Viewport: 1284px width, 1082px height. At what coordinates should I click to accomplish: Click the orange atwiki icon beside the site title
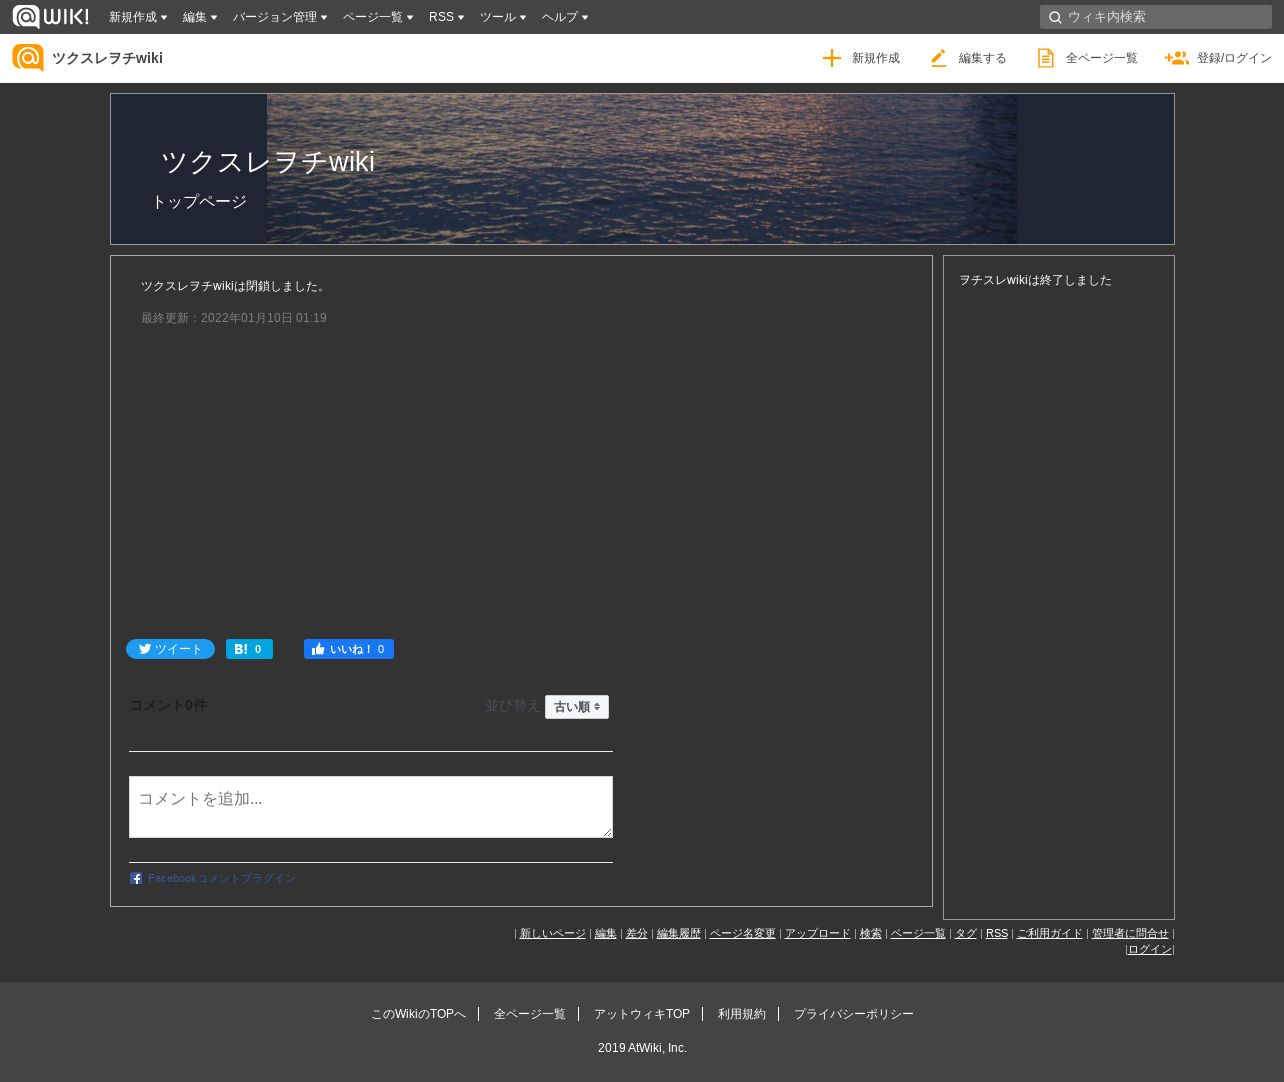click(x=28, y=58)
